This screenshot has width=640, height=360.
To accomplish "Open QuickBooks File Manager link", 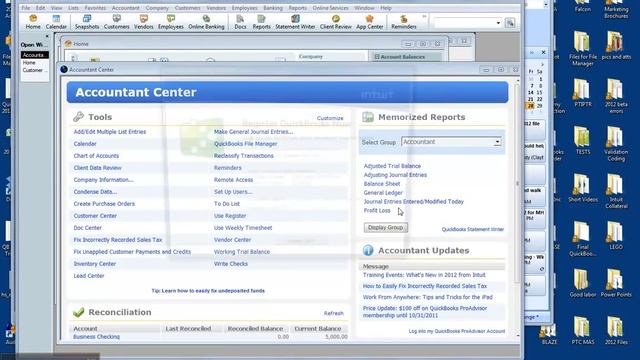I will [245, 144].
